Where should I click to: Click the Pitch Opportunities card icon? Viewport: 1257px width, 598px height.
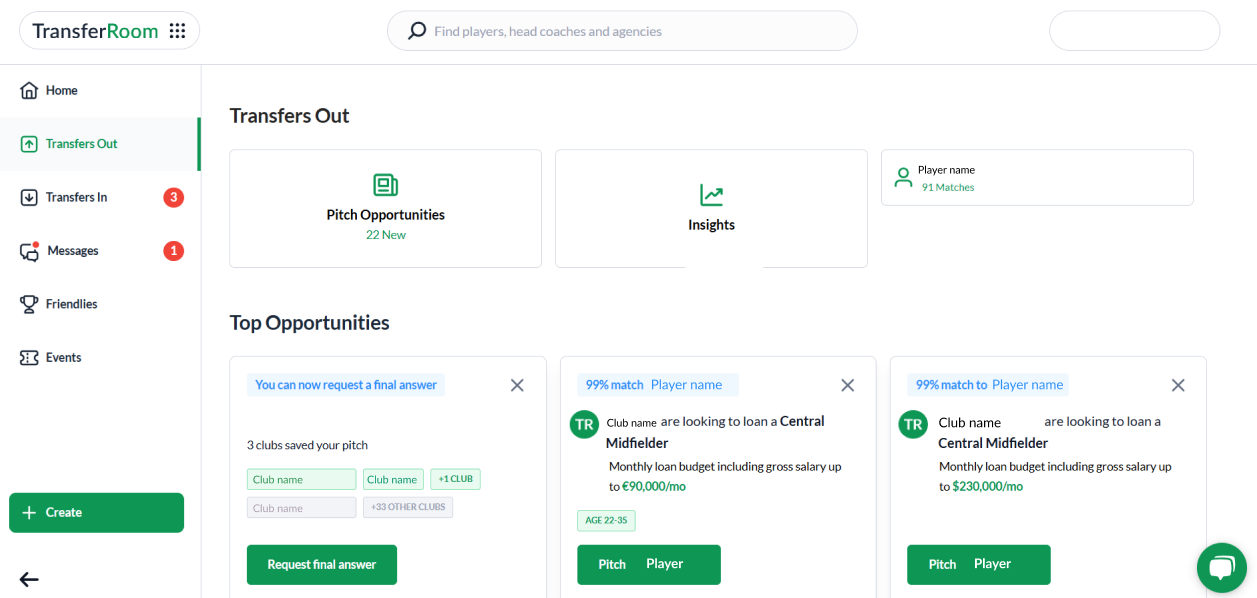point(385,185)
